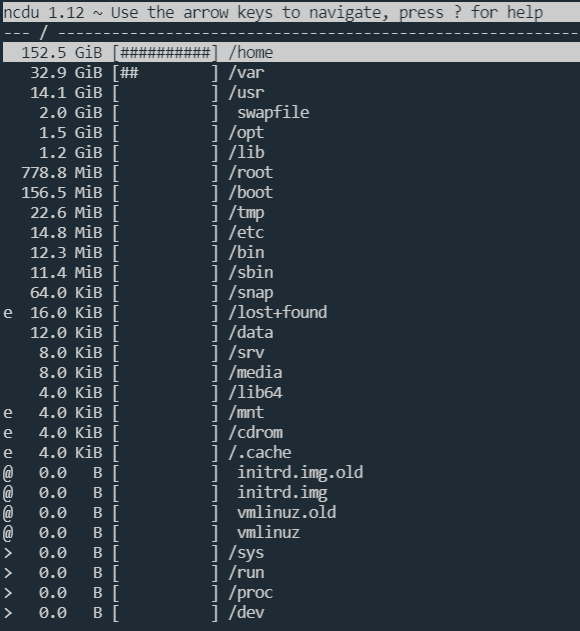
Task: Click the '>' flag next to /dev
Action: tap(8, 613)
